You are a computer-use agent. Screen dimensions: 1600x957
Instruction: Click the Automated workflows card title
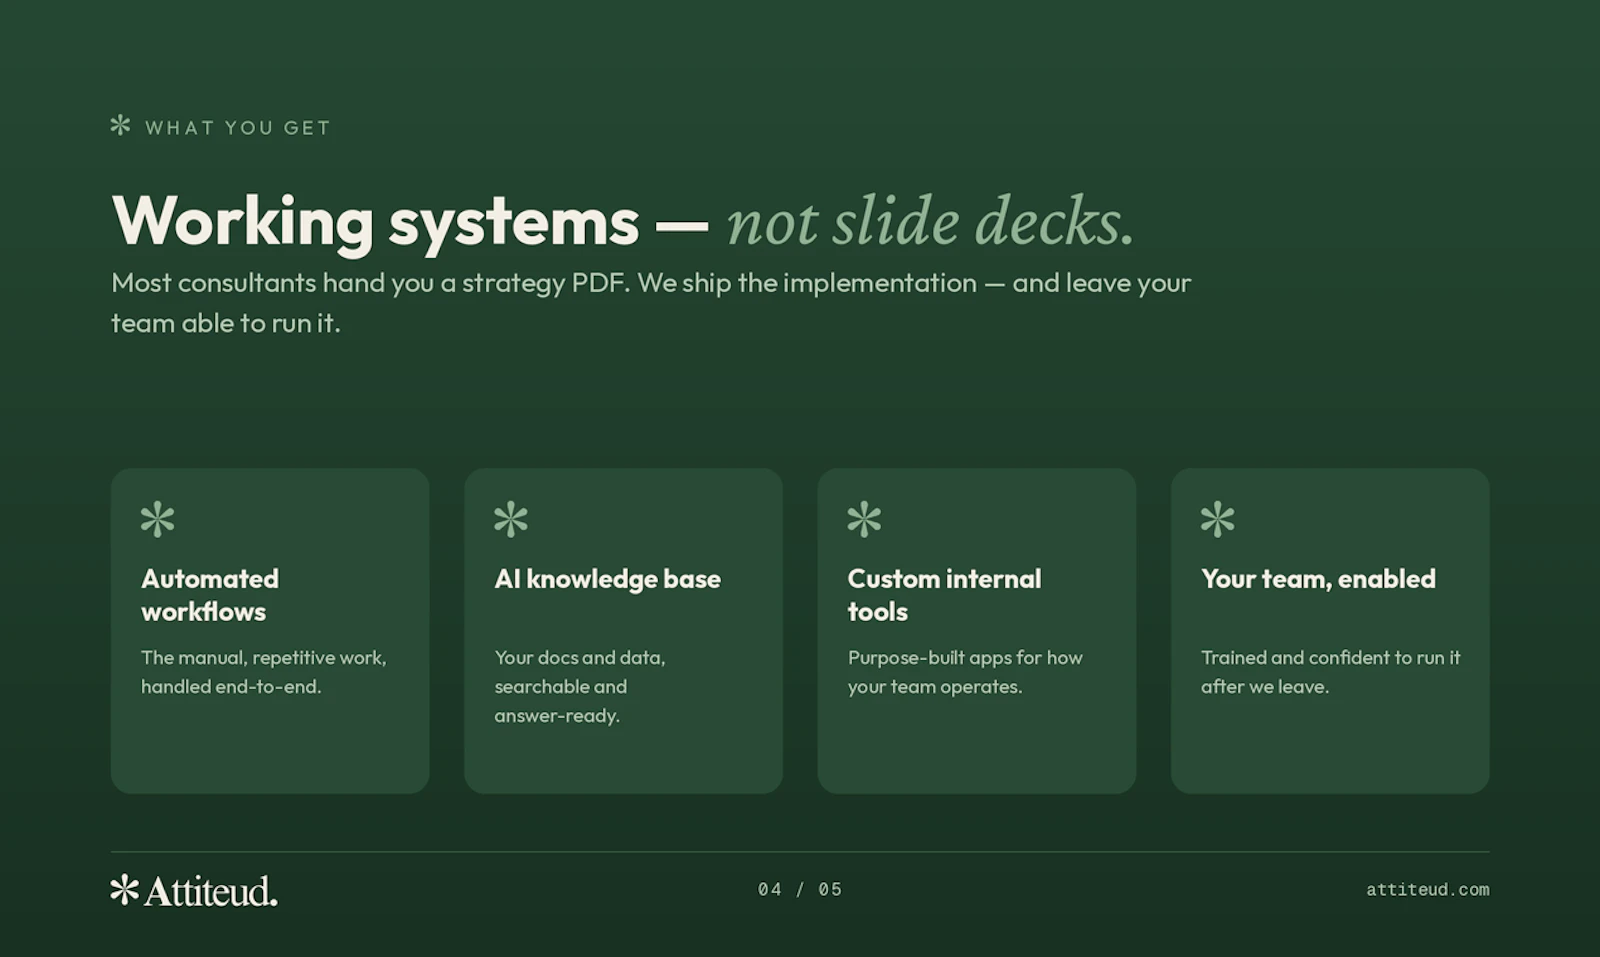pos(210,595)
